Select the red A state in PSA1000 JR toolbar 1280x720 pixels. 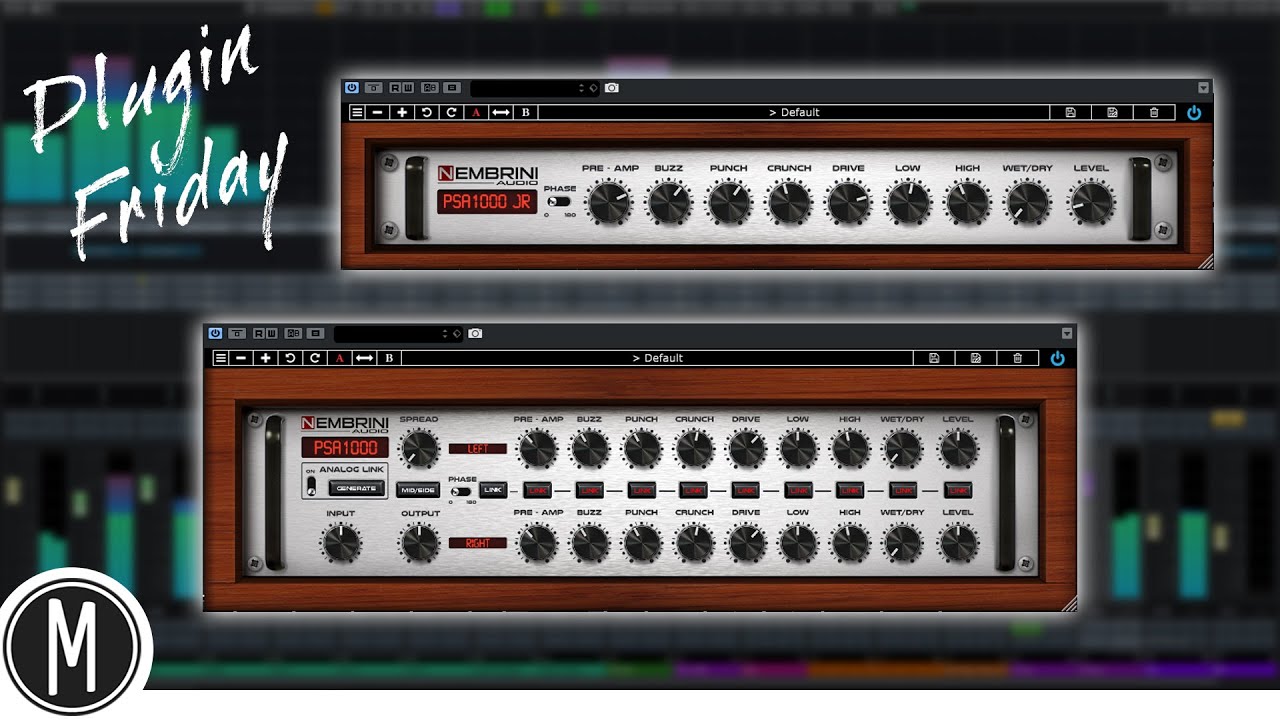(x=476, y=112)
